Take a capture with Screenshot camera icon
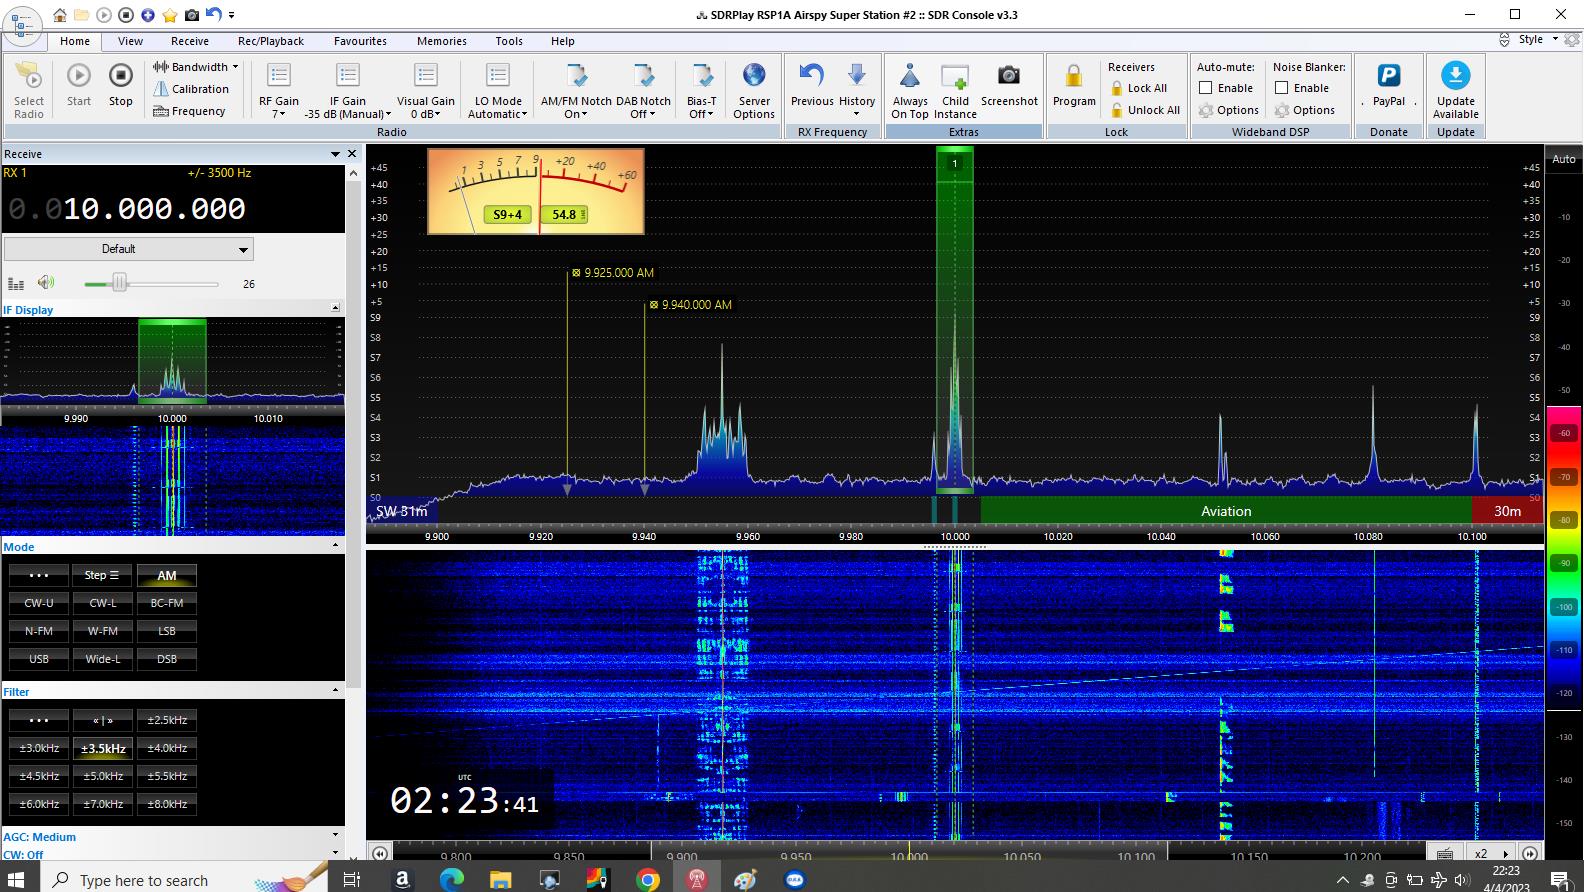Screen dimensions: 1584x892 point(1009,77)
